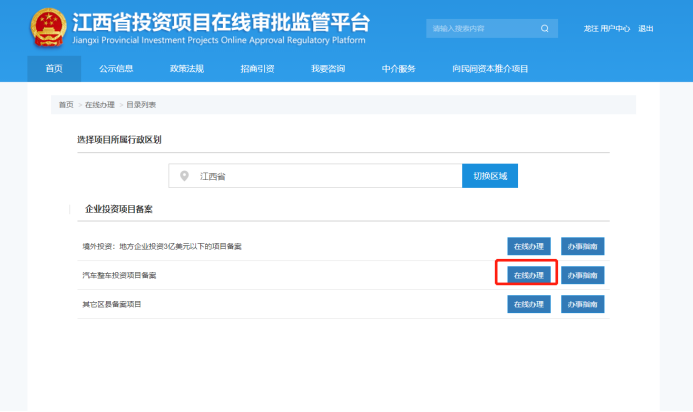Click 在线办理 for 汽车整车投资项目备案
693x412 pixels.
coord(527,274)
